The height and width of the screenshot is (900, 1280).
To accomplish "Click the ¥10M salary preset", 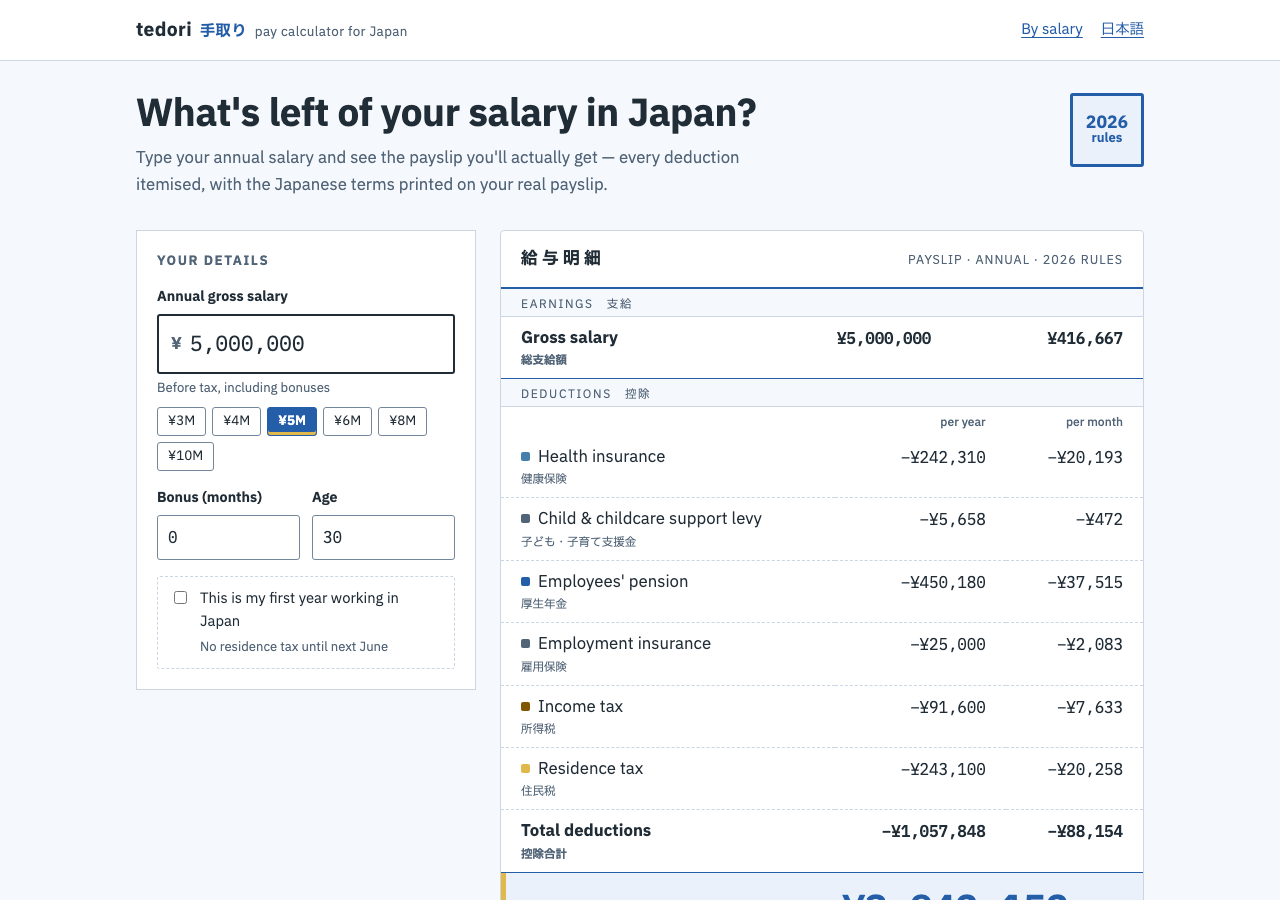I will pyautogui.click(x=185, y=456).
